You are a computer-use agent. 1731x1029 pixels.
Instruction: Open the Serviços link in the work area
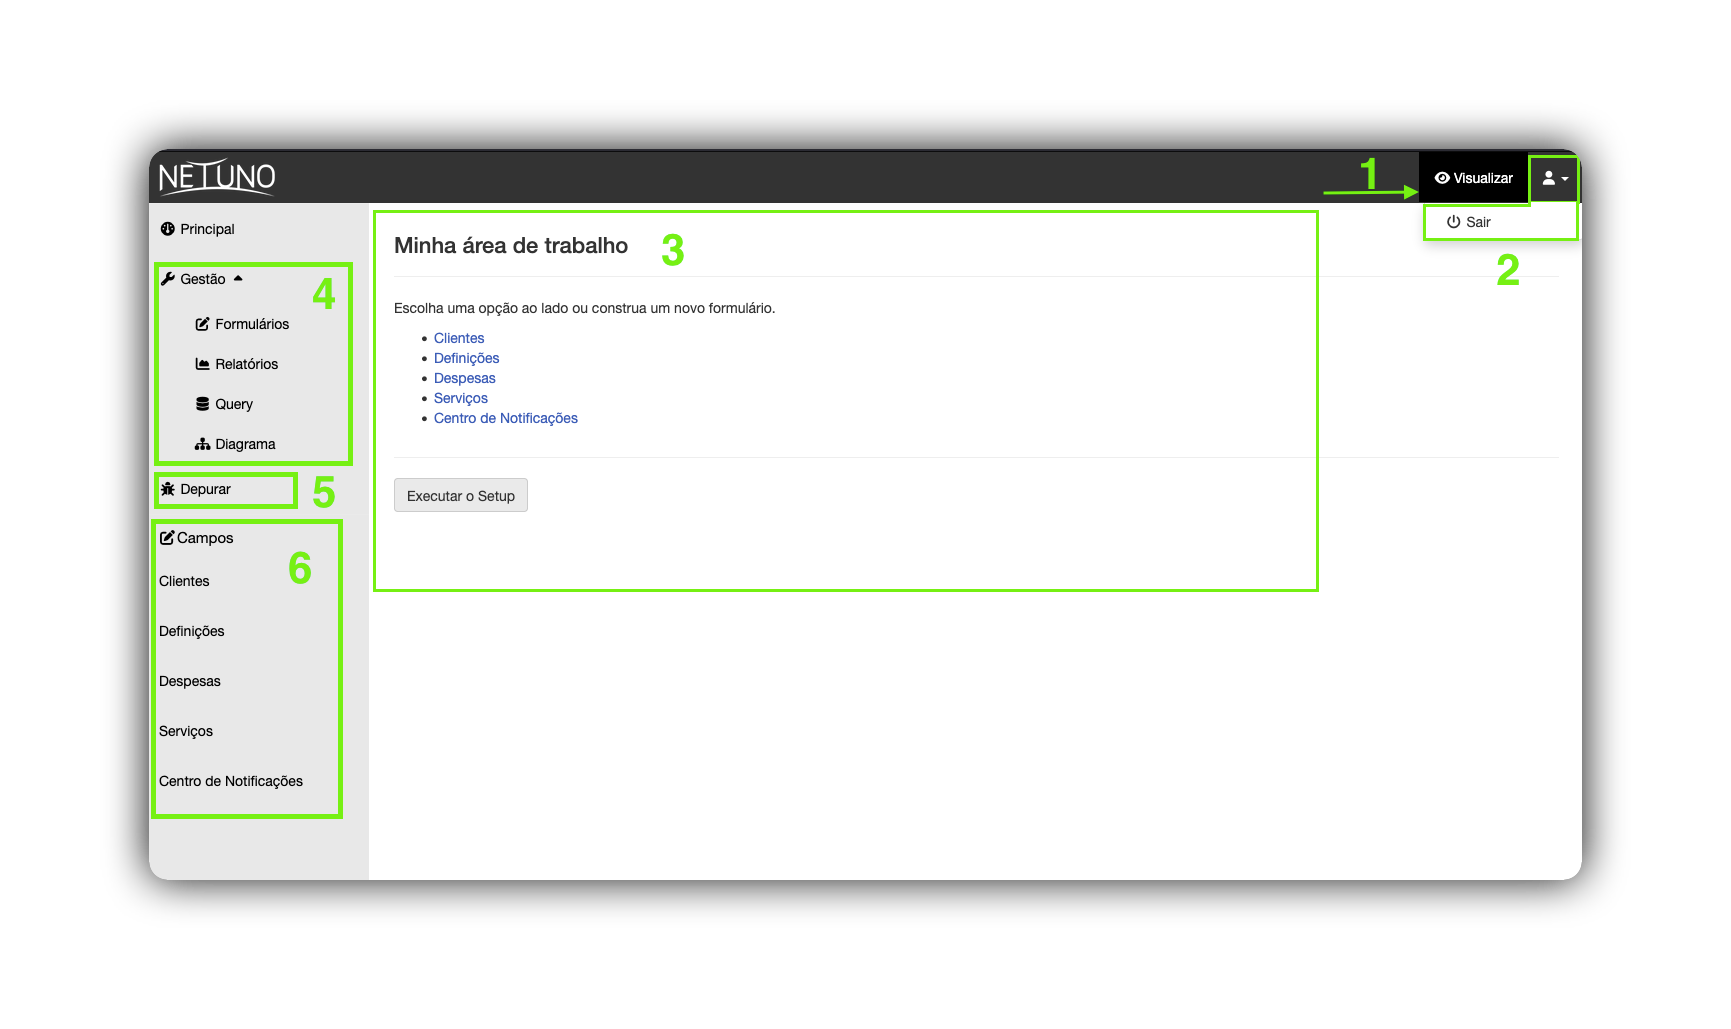pos(461,398)
